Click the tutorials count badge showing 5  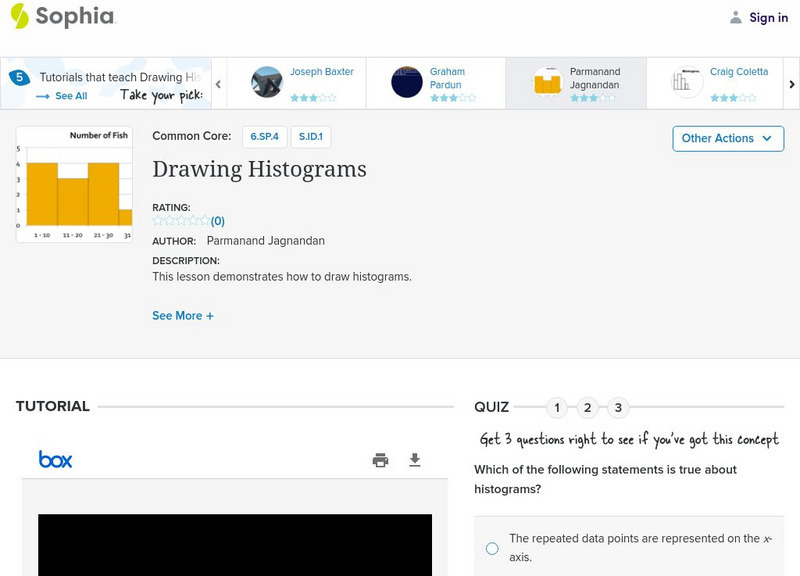click(x=19, y=77)
